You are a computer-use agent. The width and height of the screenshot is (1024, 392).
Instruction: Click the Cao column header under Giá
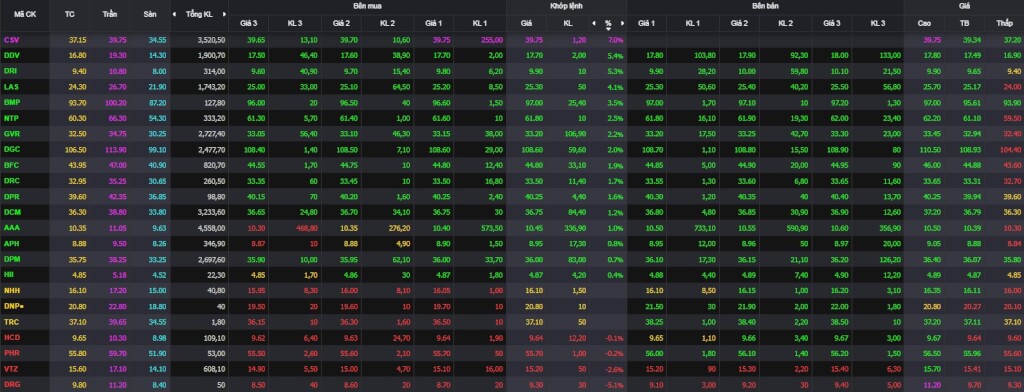coord(924,23)
